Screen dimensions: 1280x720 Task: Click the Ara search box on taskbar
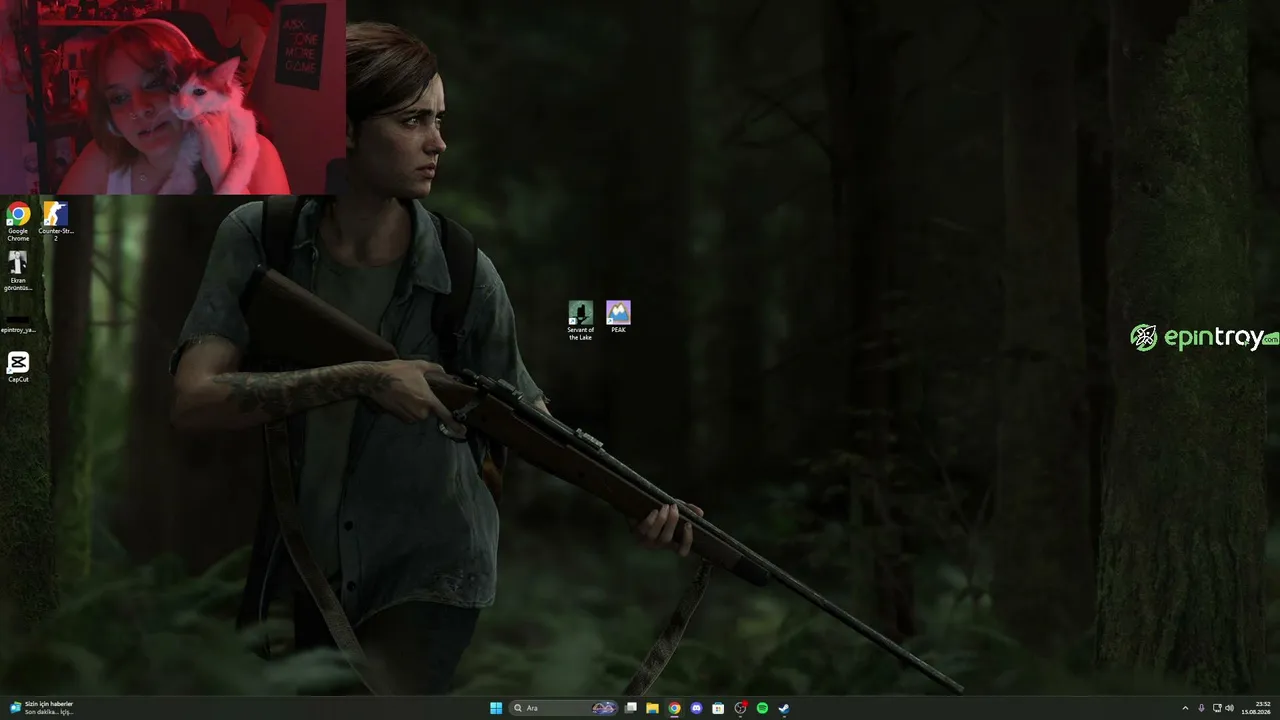tap(564, 708)
